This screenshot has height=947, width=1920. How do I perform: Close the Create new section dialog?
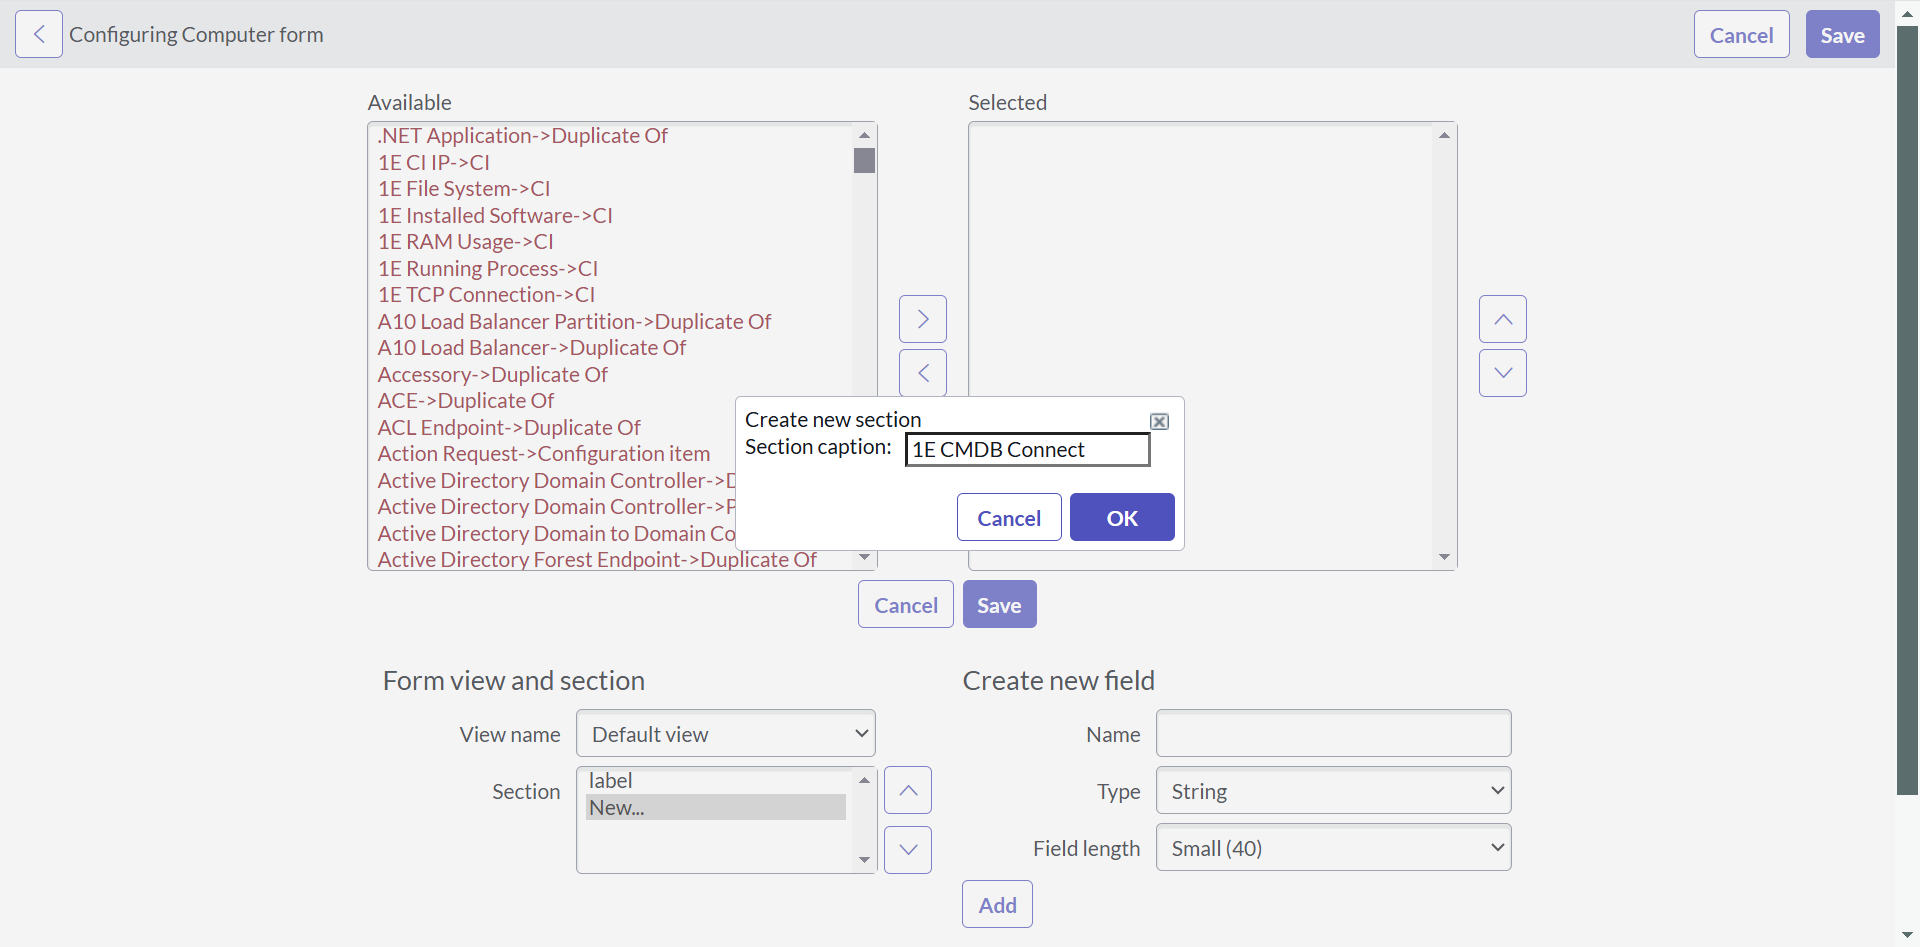click(x=1159, y=422)
